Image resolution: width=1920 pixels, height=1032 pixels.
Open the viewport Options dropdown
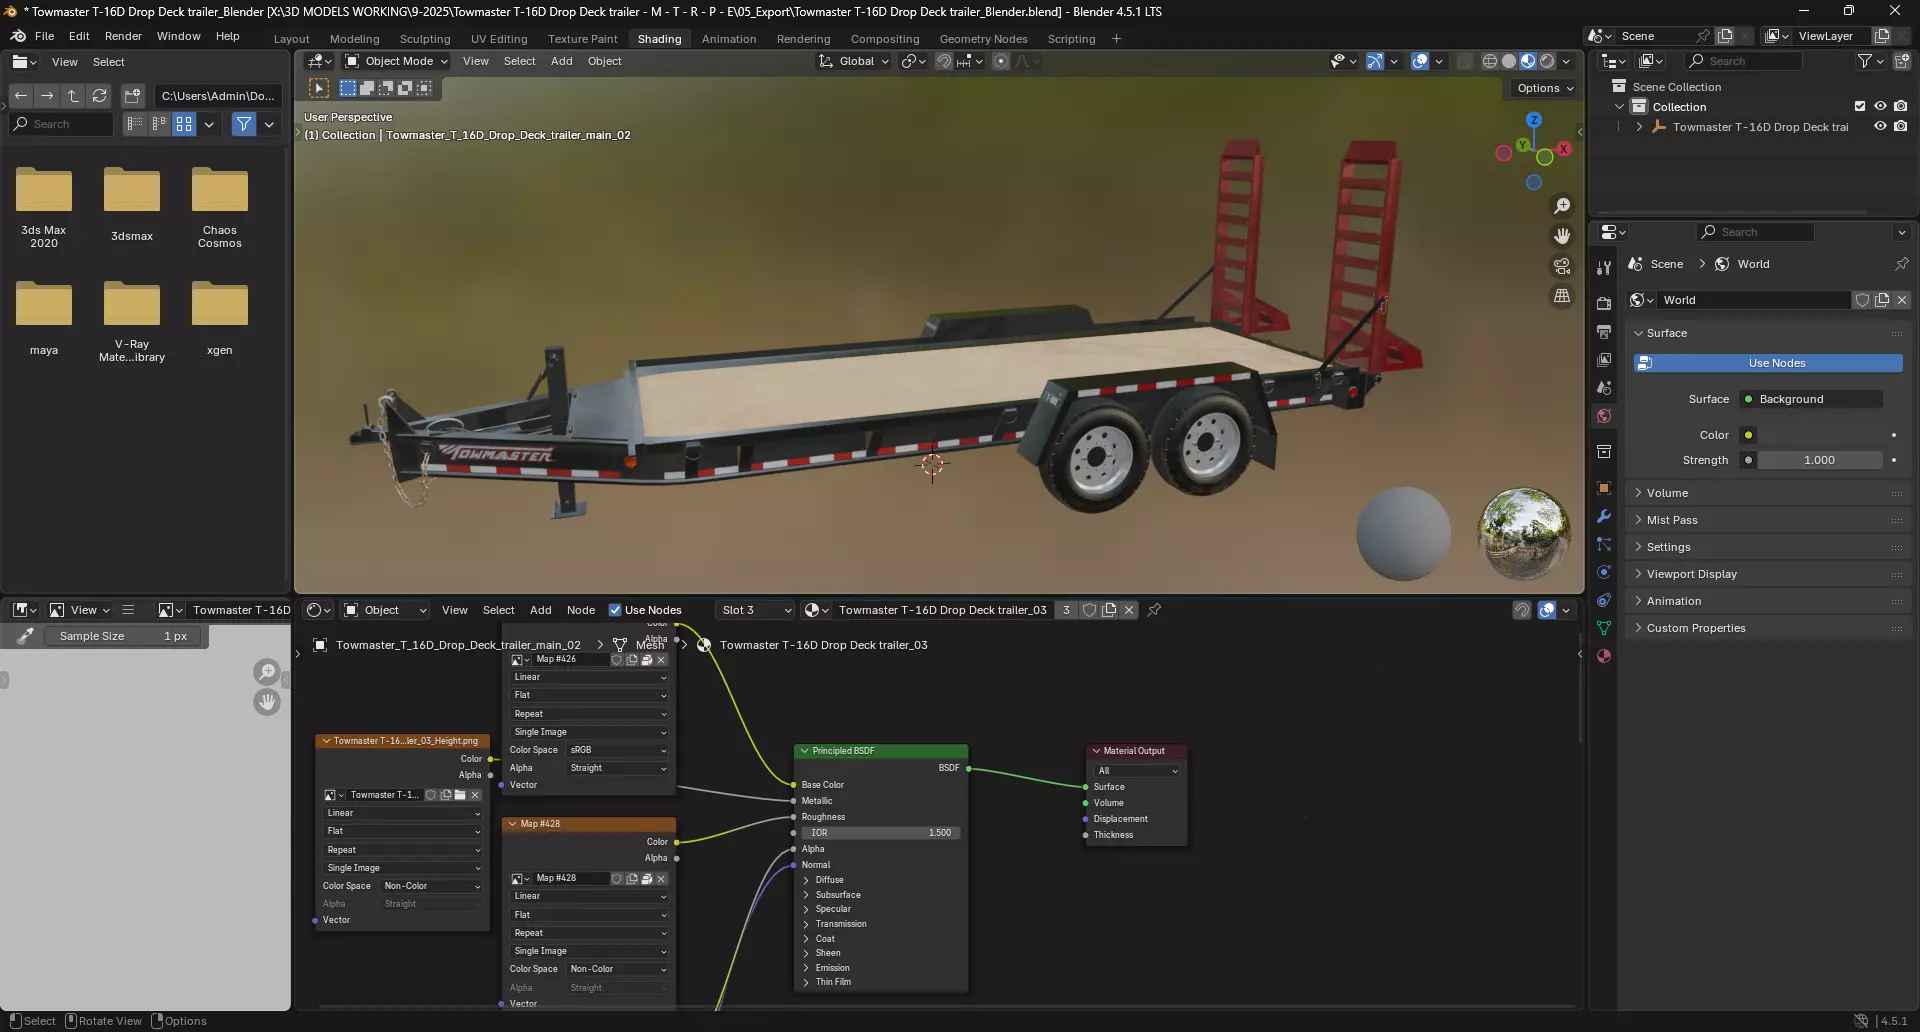coord(1544,88)
